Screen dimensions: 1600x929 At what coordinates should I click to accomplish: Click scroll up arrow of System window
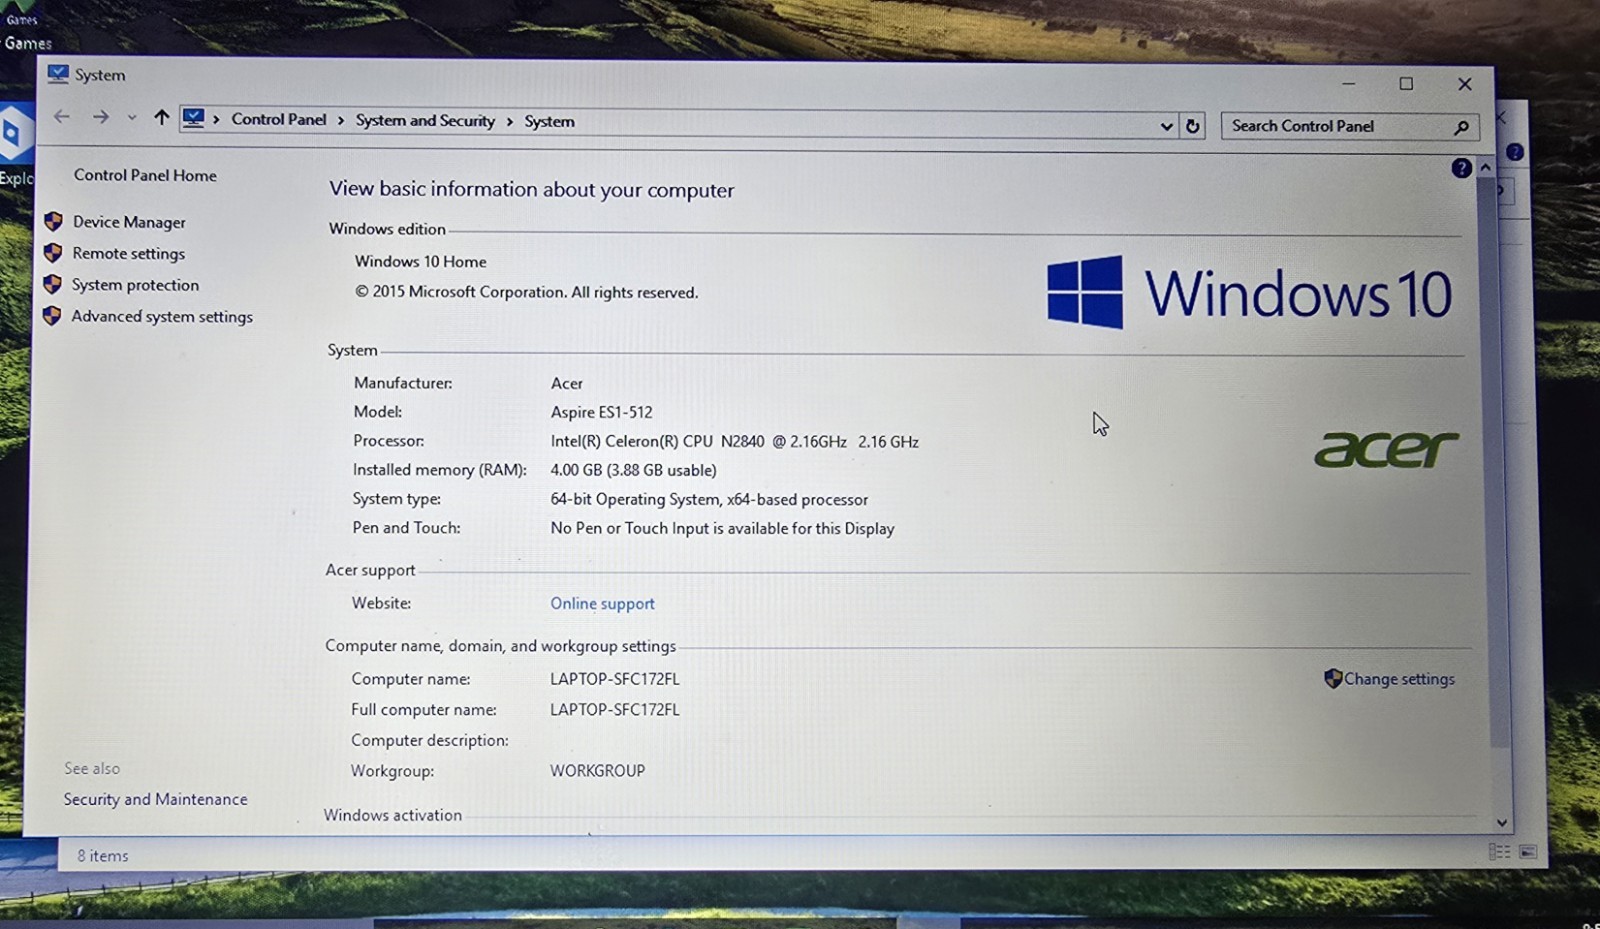click(1485, 168)
